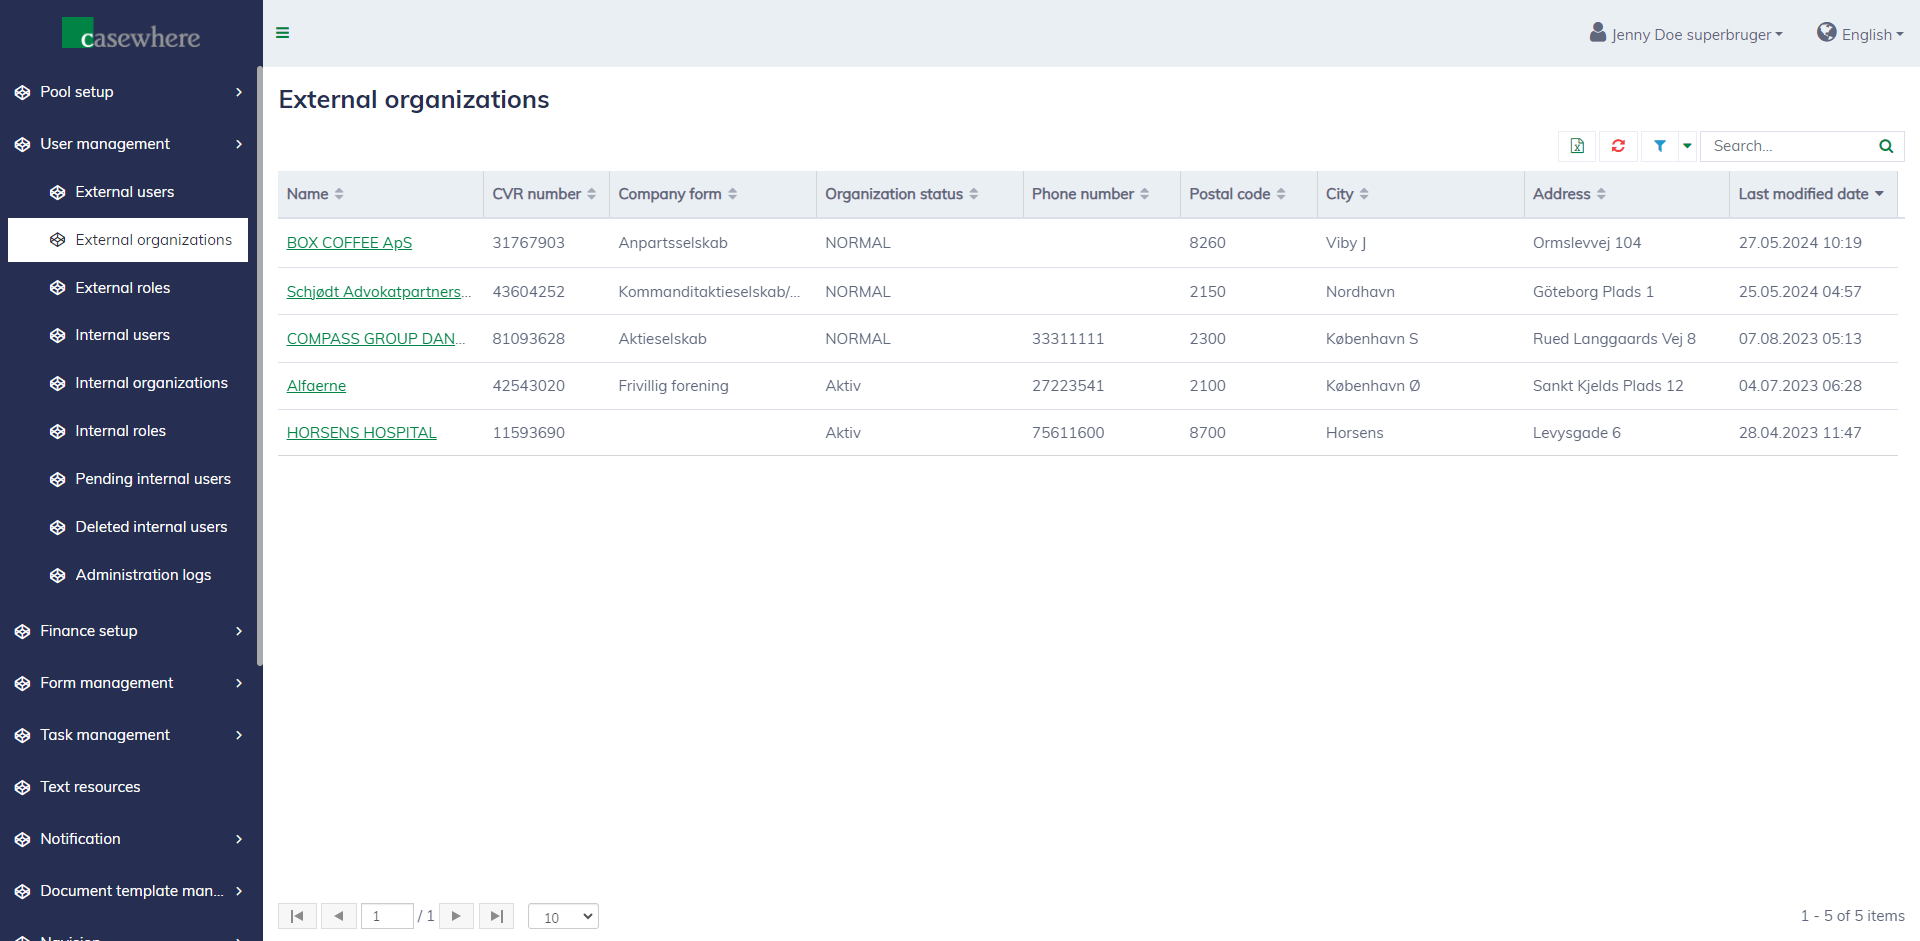Open the filter options dropdown arrow
The height and width of the screenshot is (941, 1920).
(x=1687, y=146)
